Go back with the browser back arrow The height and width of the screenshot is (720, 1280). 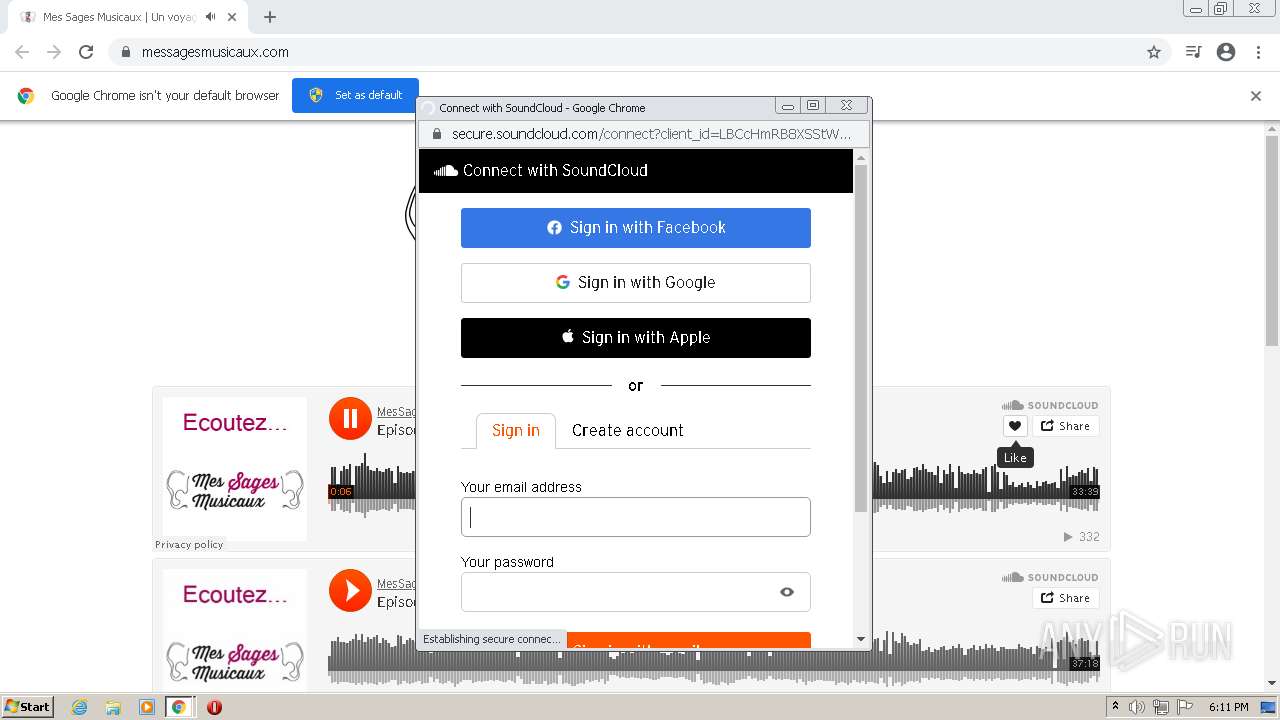coord(22,52)
